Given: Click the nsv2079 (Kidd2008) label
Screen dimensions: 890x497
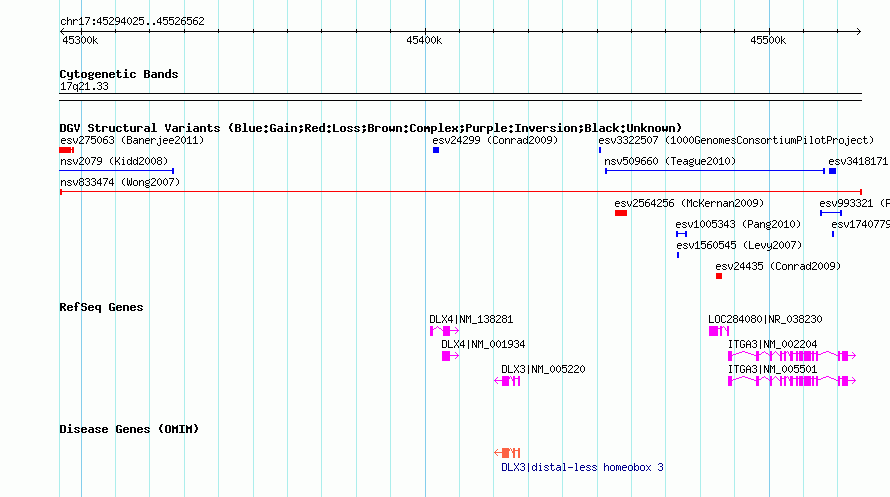Looking at the screenshot, I should point(114,161).
